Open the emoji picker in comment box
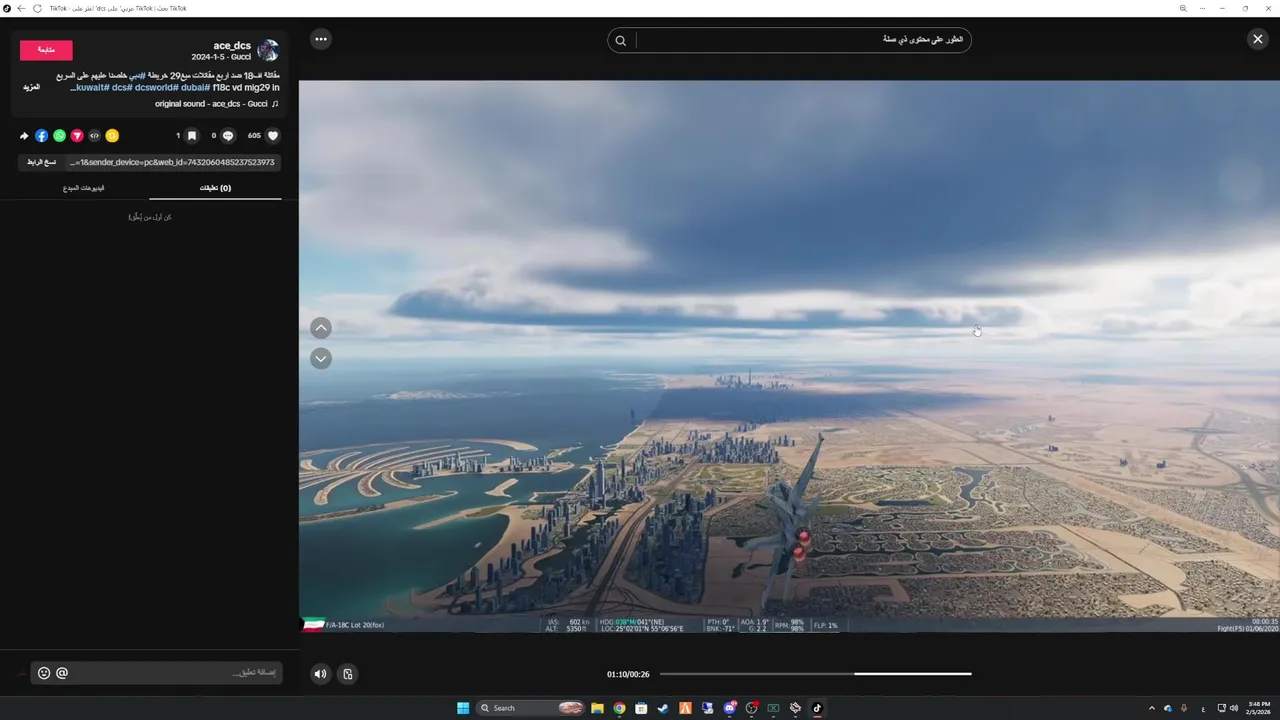This screenshot has height=720, width=1280. tap(44, 673)
